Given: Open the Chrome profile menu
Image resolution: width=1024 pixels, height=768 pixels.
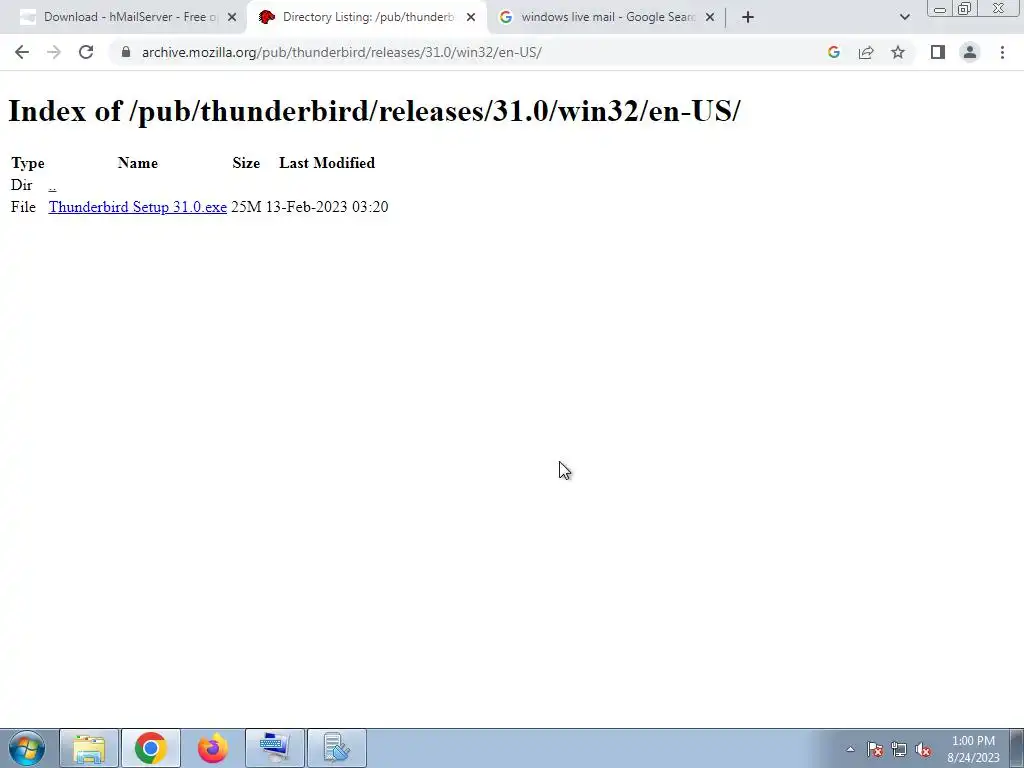Looking at the screenshot, I should click(970, 52).
